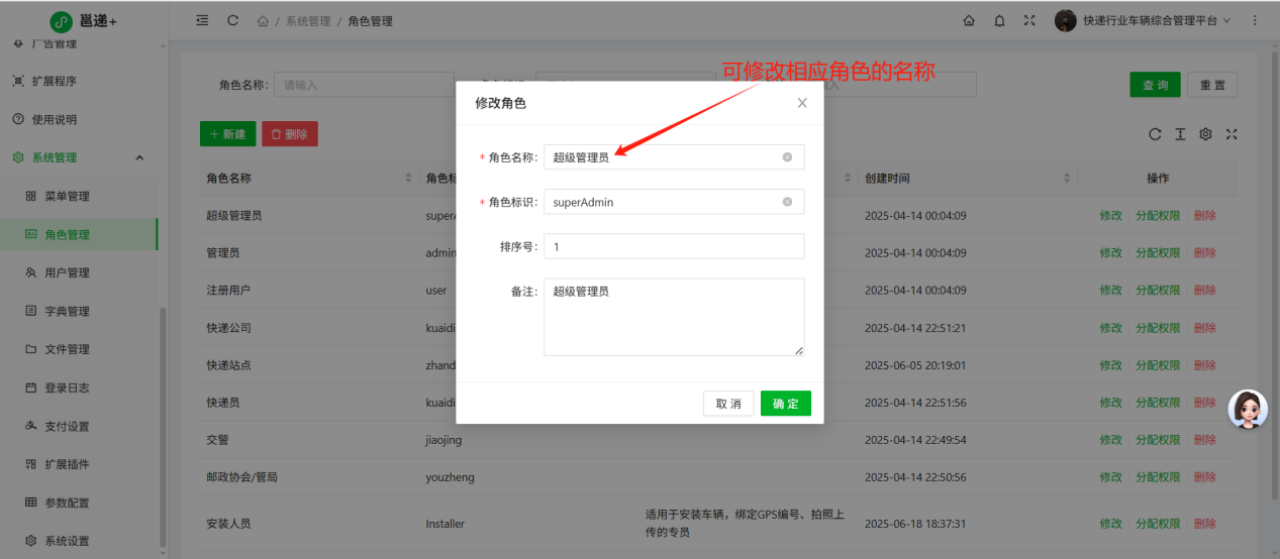Sort the table by 创建时间 column
The height and width of the screenshot is (559, 1280).
click(x=1067, y=178)
